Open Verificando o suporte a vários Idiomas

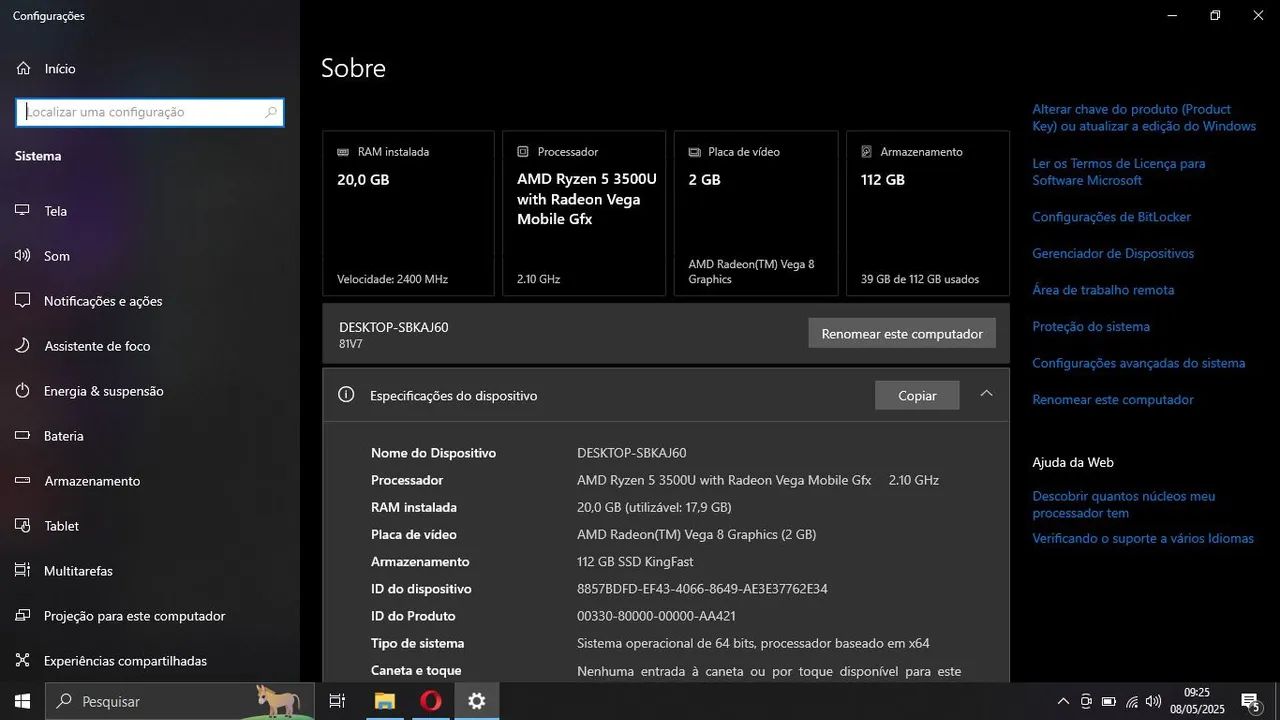[1143, 539]
